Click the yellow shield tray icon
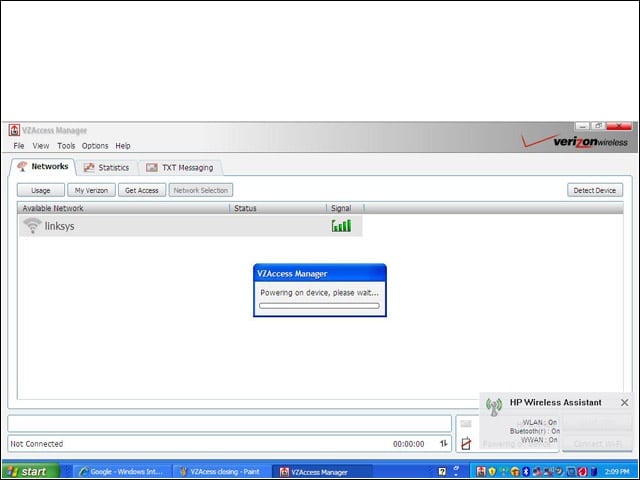The width and height of the screenshot is (640, 480). click(x=492, y=471)
